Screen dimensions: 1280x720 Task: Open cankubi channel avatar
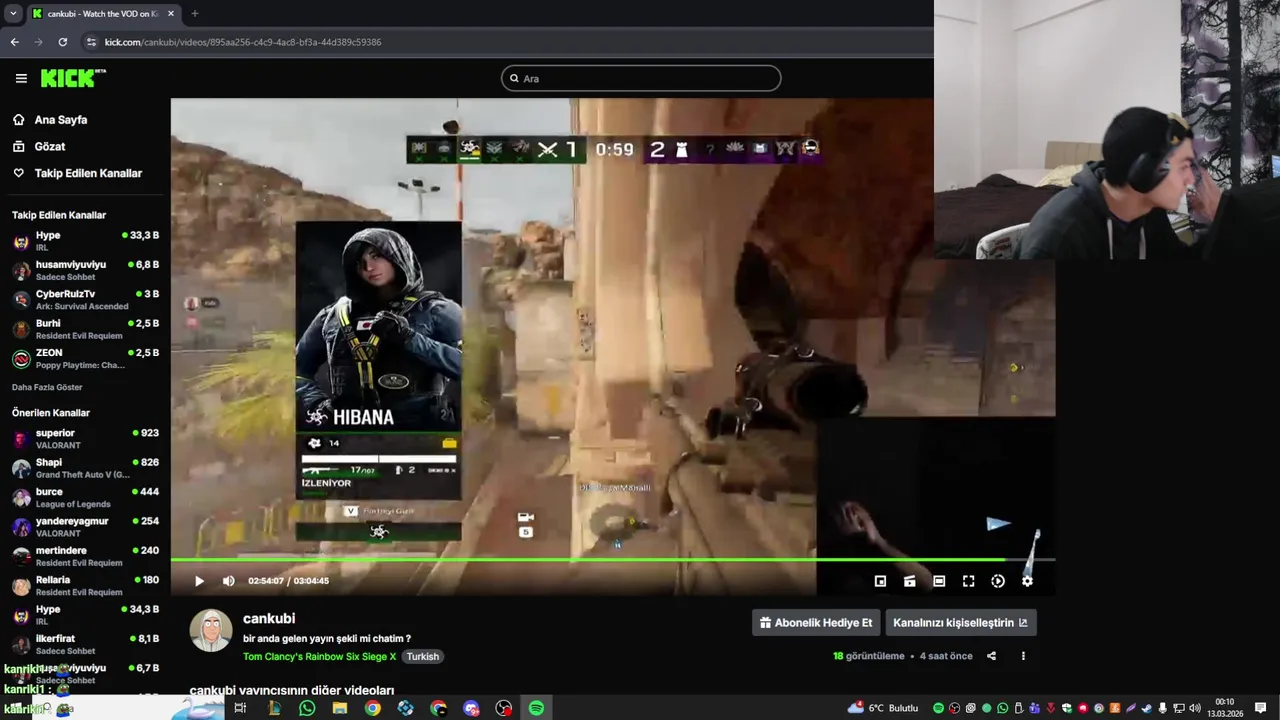pyautogui.click(x=211, y=630)
